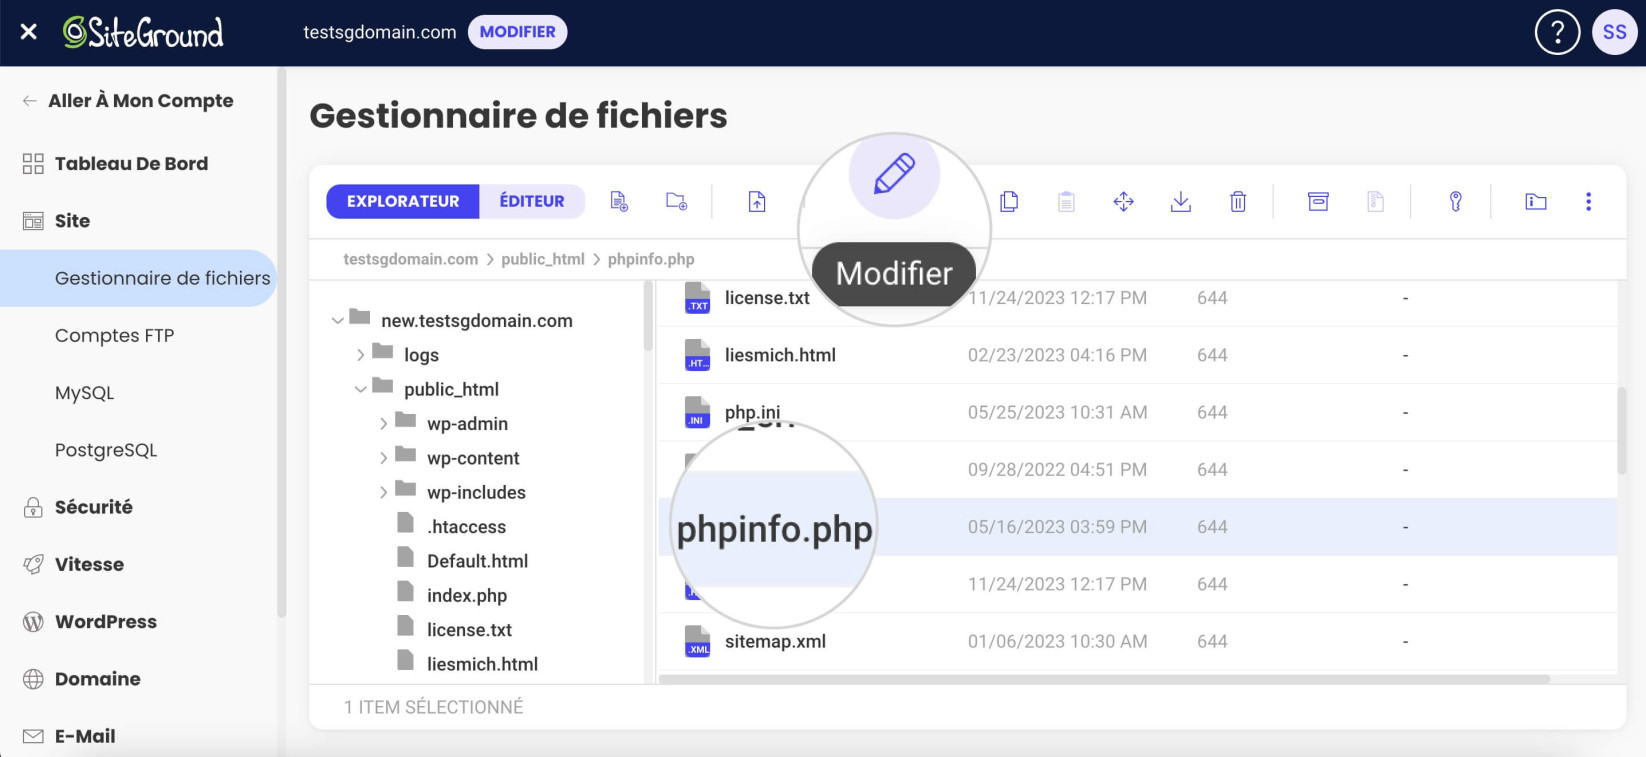The width and height of the screenshot is (1646, 757).
Task: Open PostgreSQL in sidebar
Action: 106,450
